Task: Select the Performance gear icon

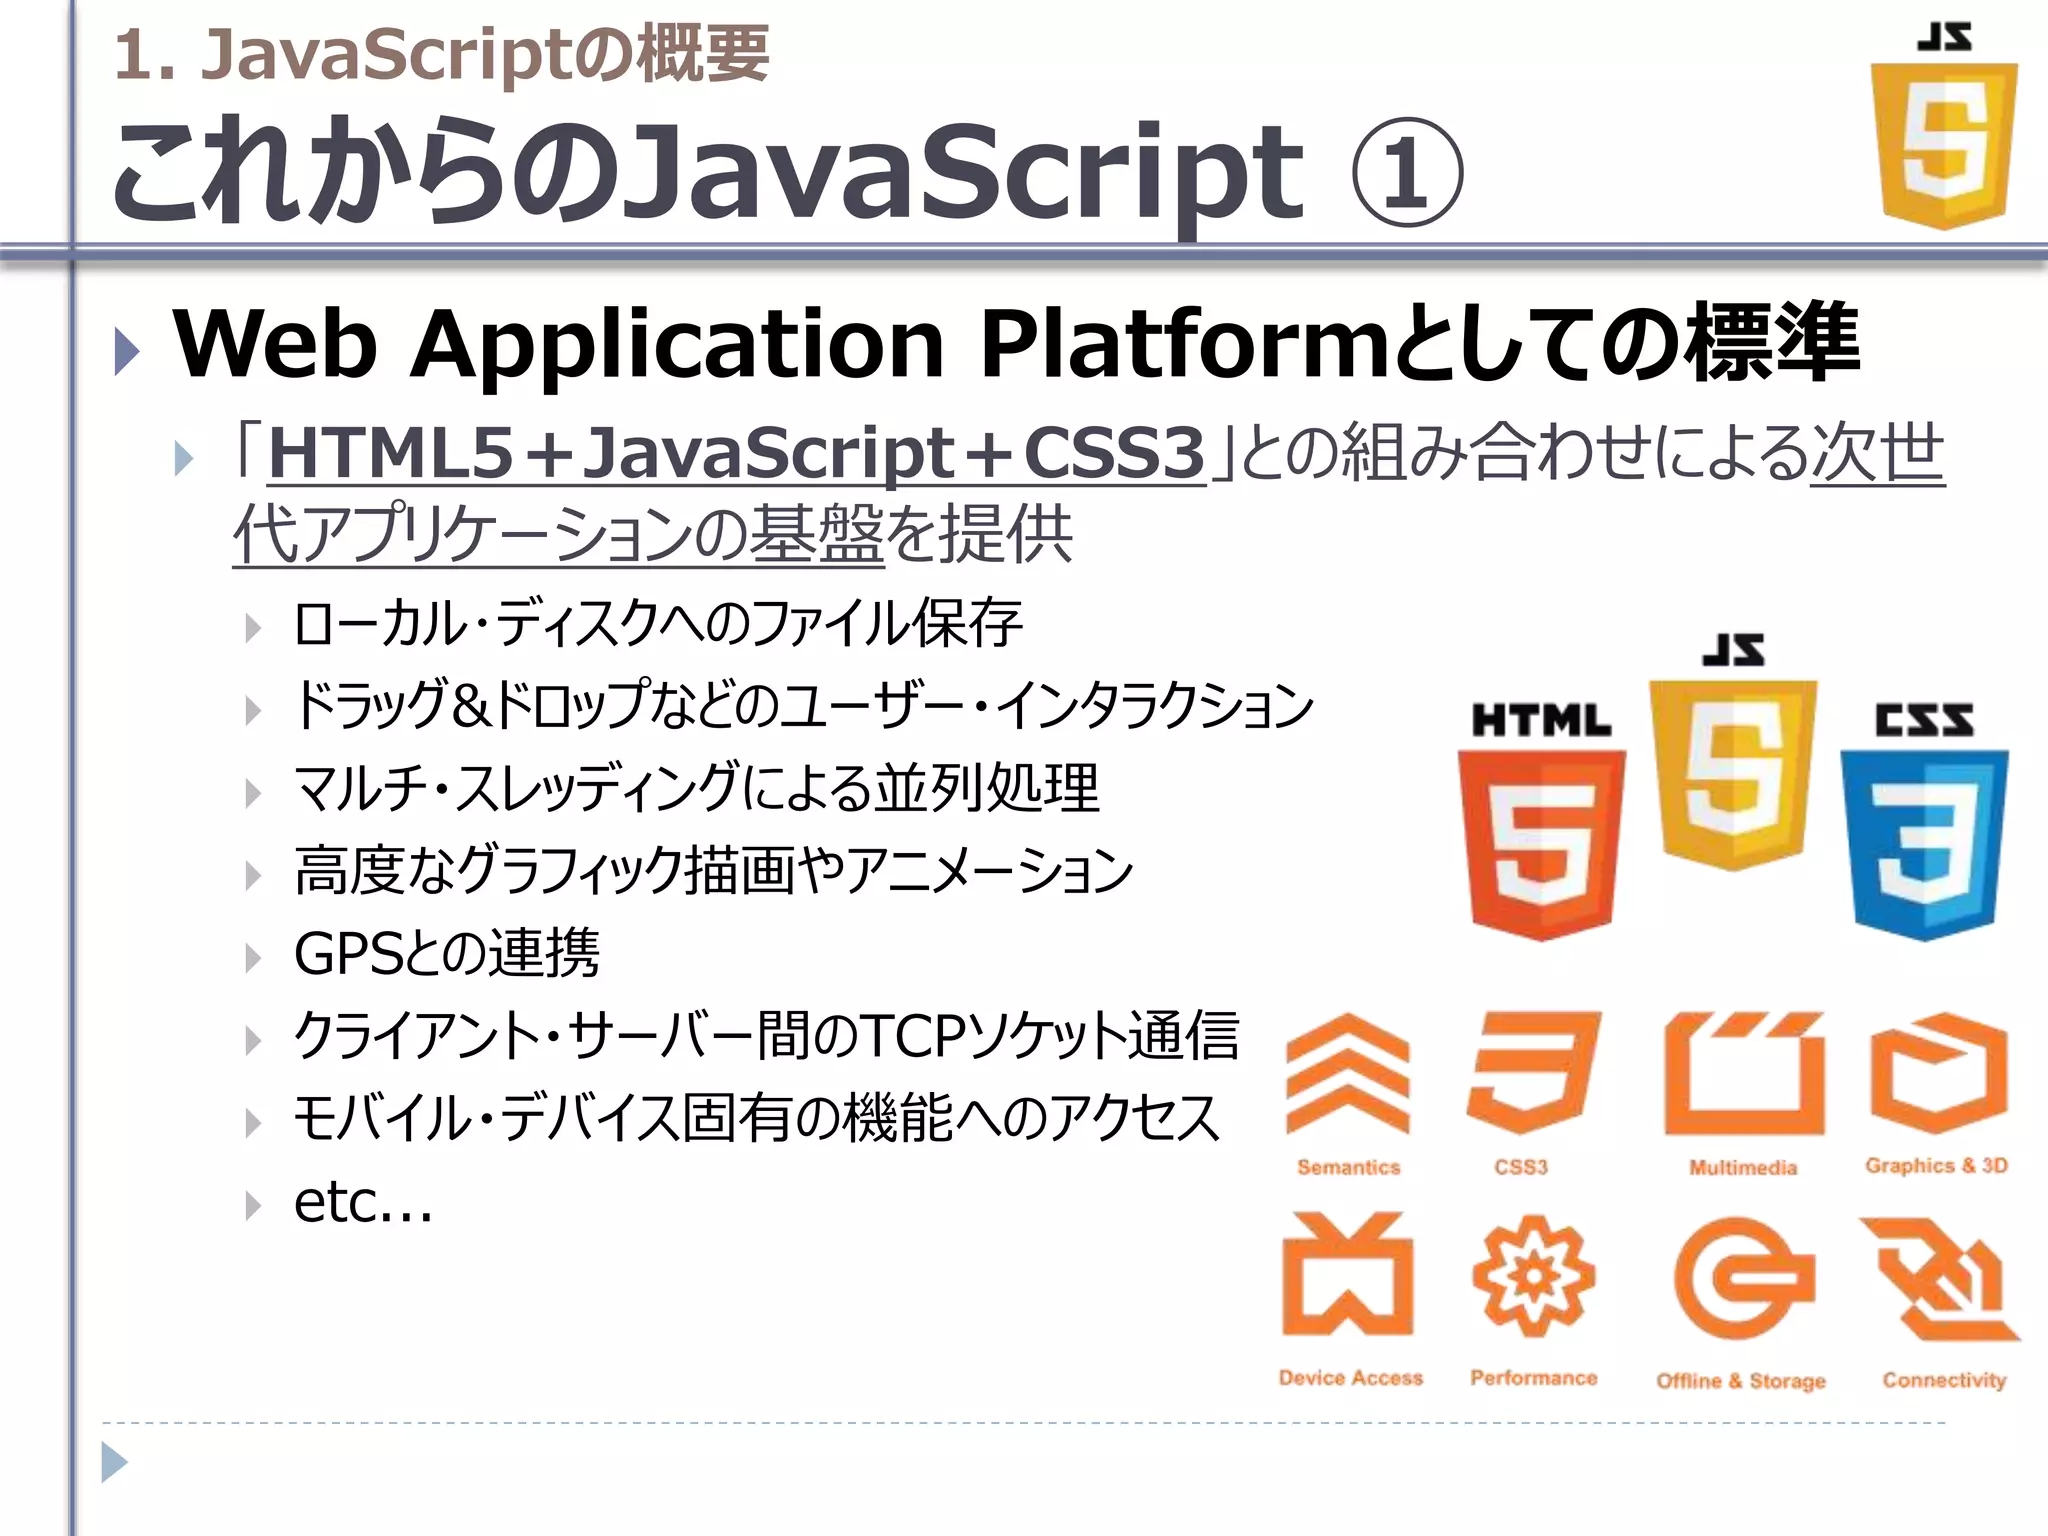Action: tap(1533, 1276)
